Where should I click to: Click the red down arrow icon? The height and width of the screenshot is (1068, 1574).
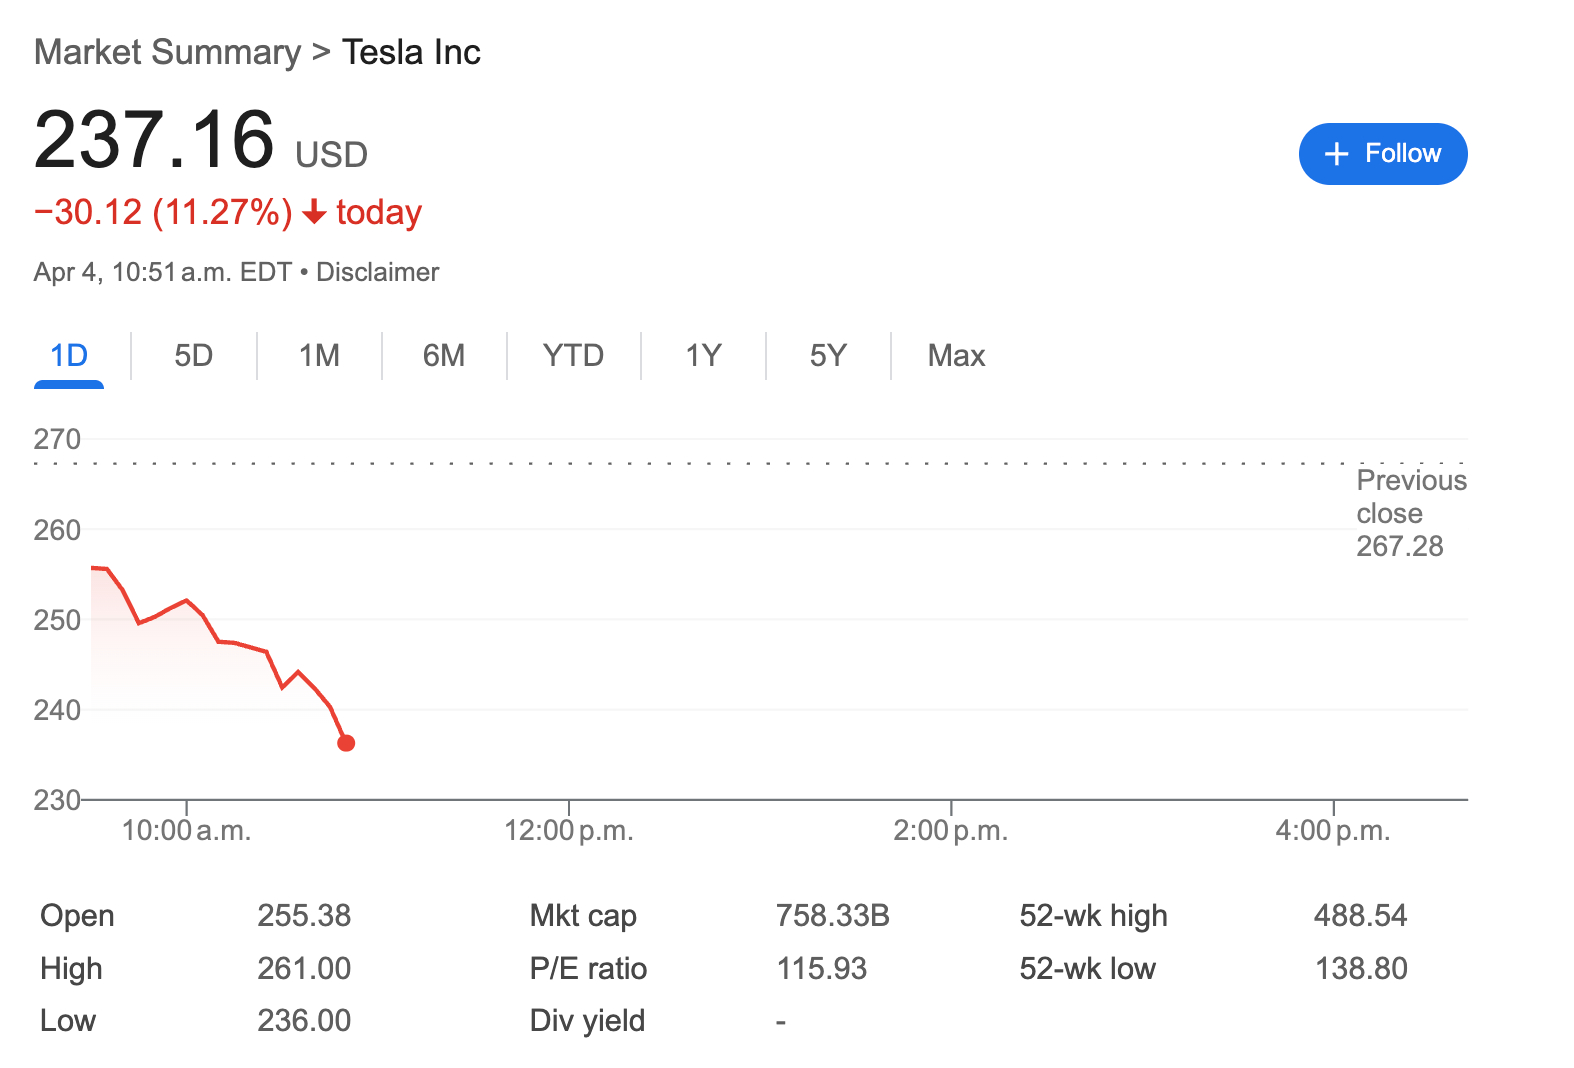(x=314, y=212)
